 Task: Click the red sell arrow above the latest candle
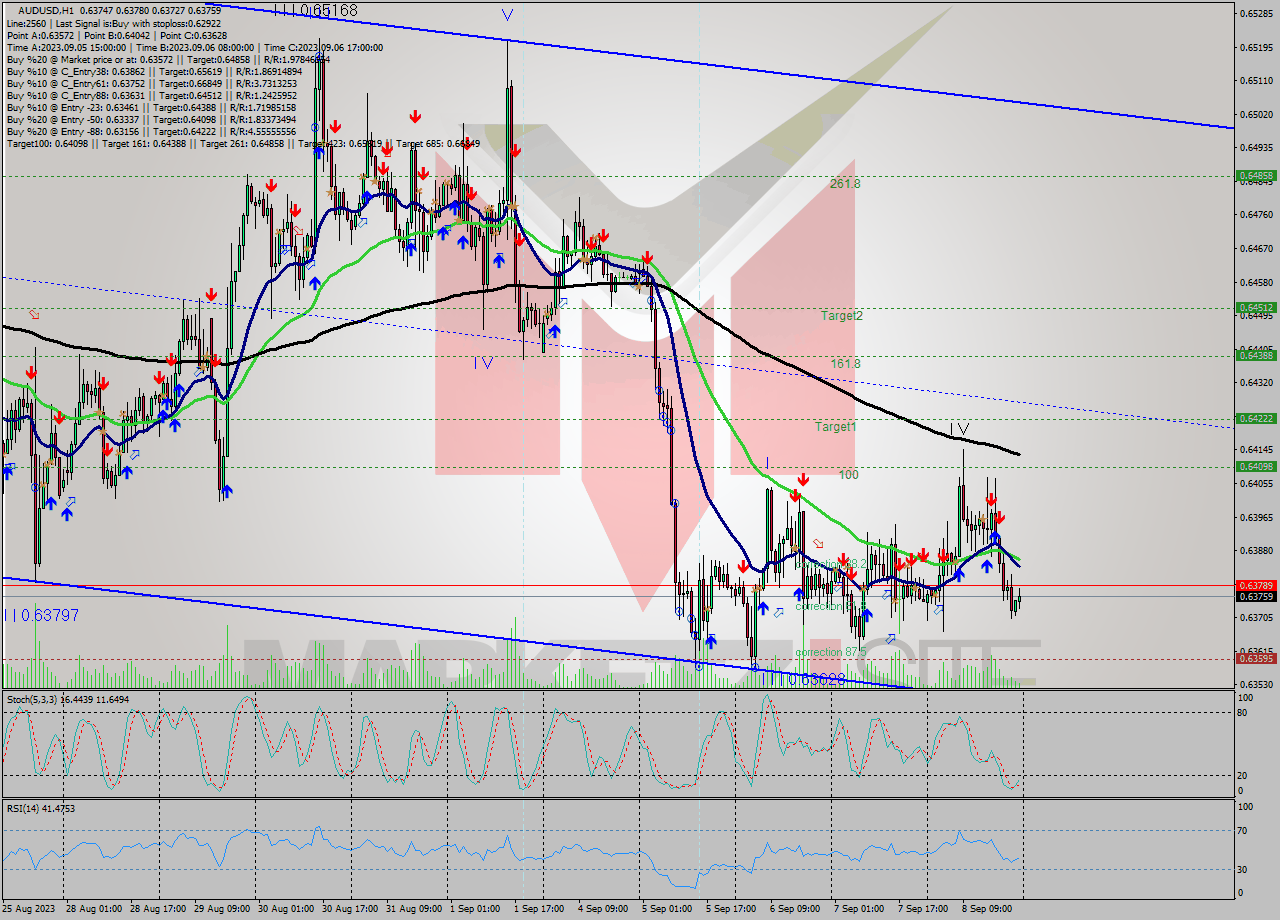click(1001, 517)
